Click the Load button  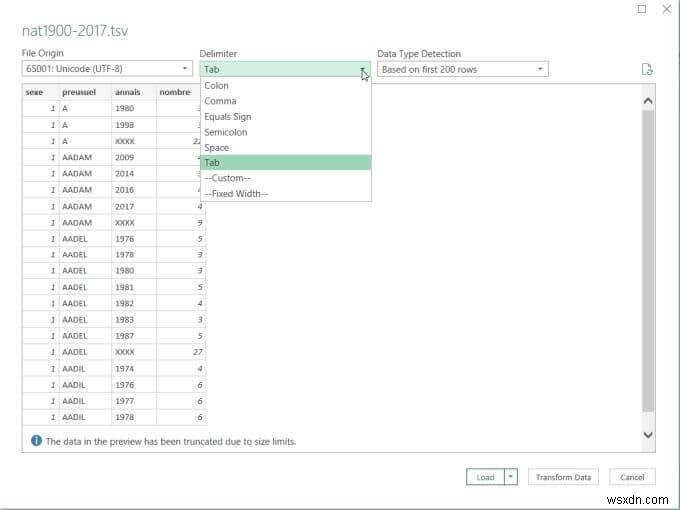(485, 477)
